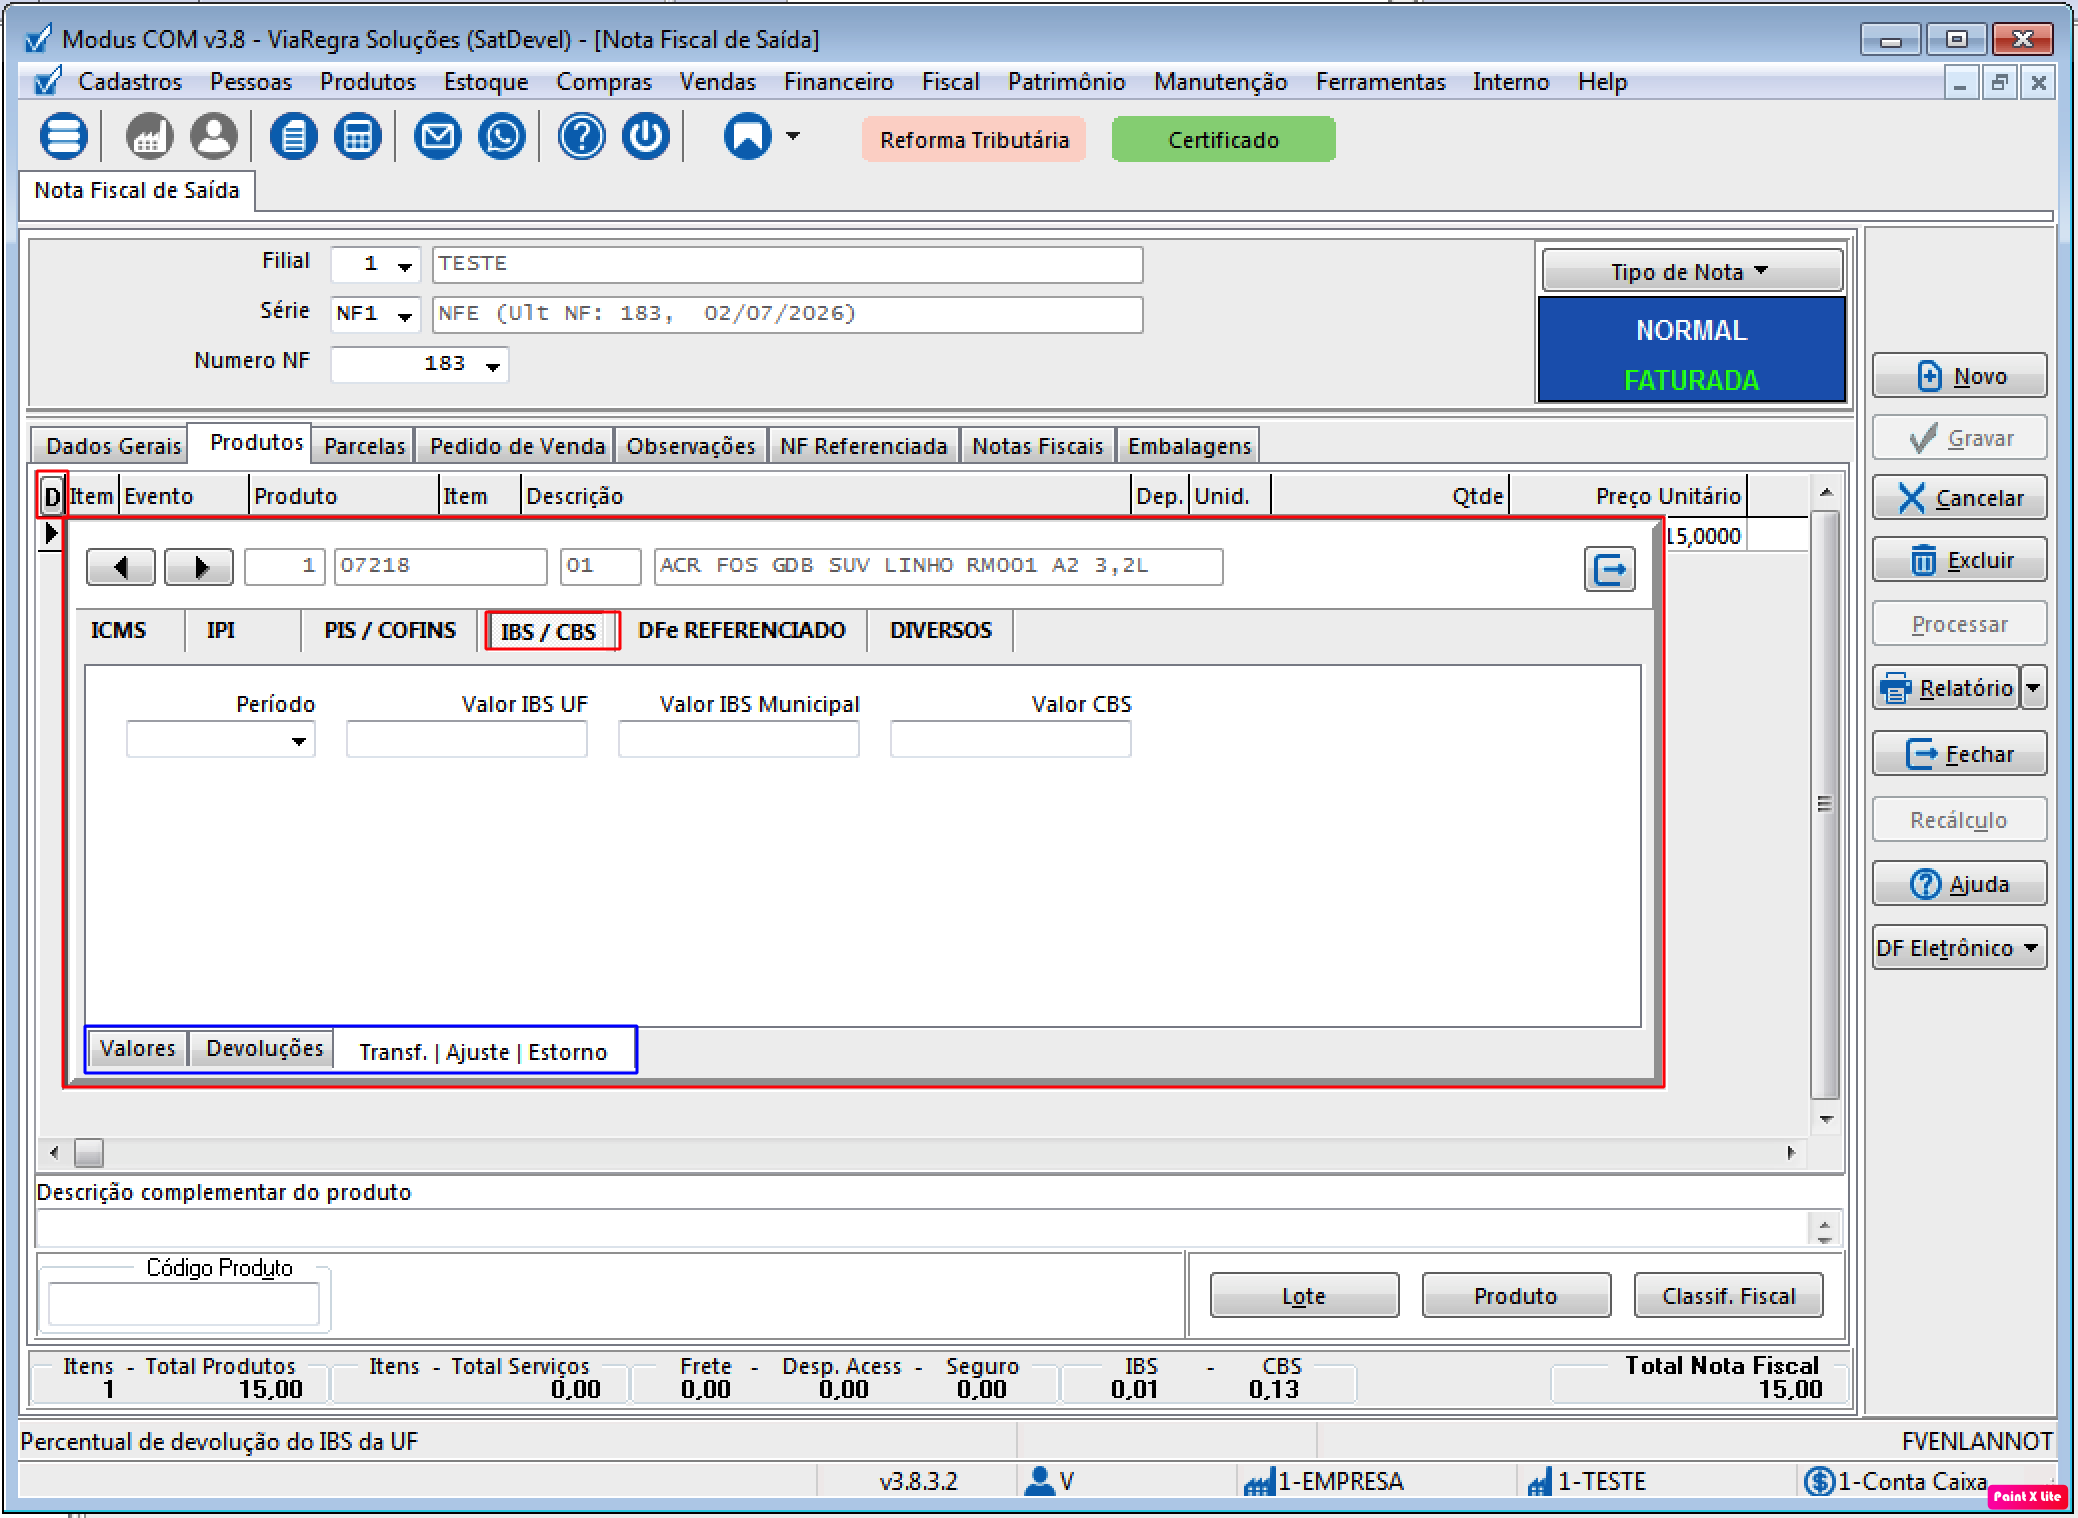This screenshot has height=1518, width=2078.
Task: Open the Fiscal menu
Action: (950, 82)
